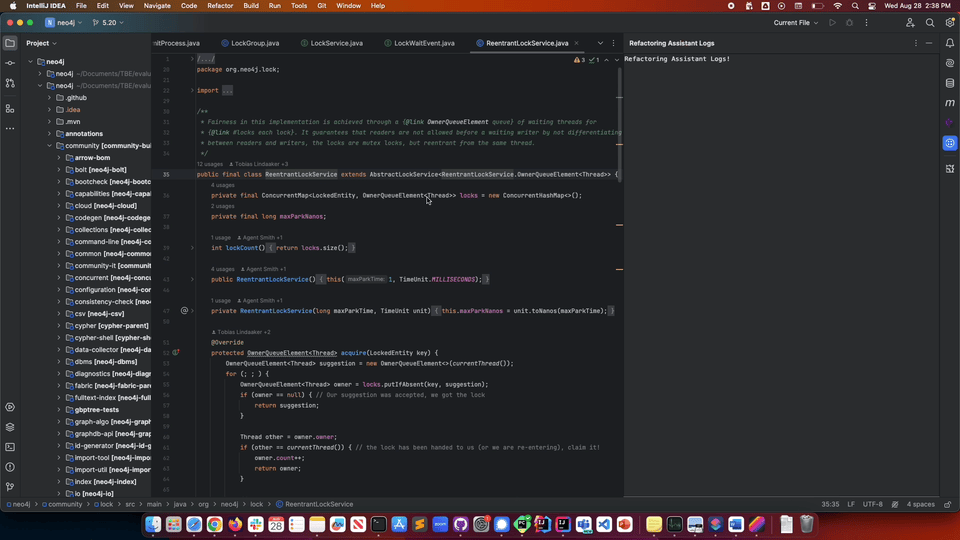This screenshot has width=960, height=540.
Task: Open the Commit tool window icon
Action: coord(10,63)
